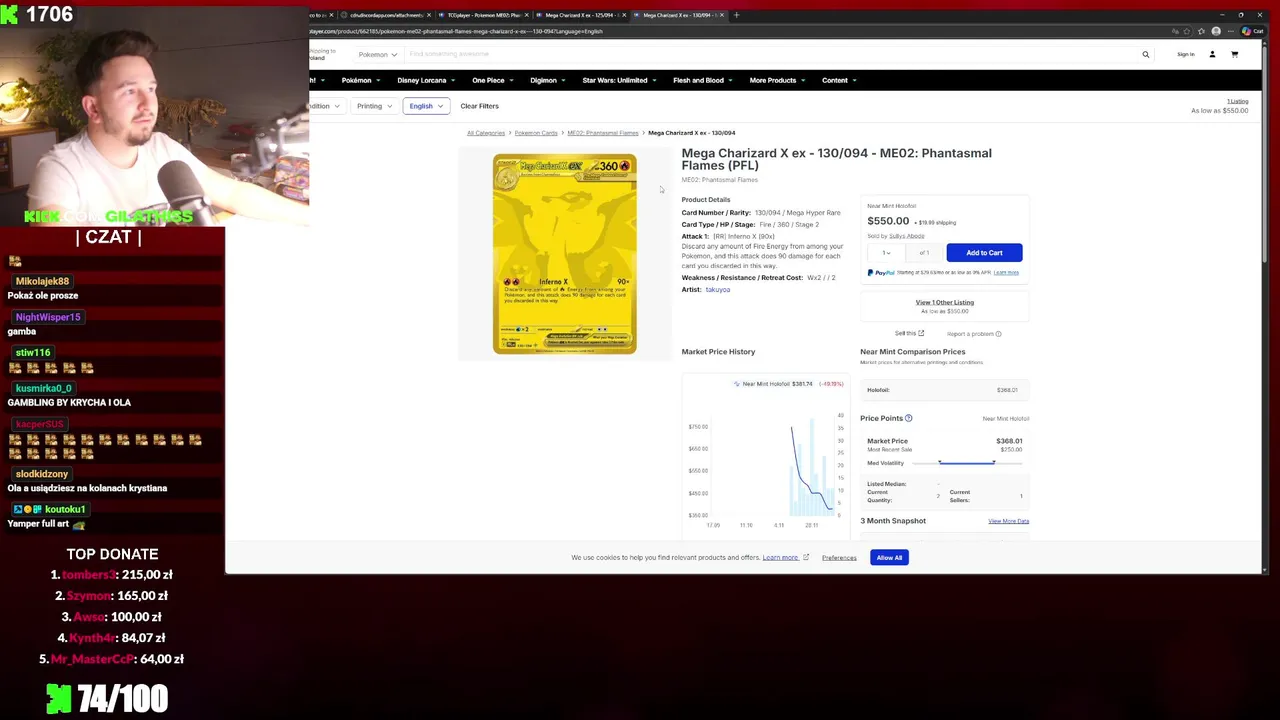Open the Digimon navigation menu
This screenshot has width=1280, height=720.
click(x=548, y=80)
